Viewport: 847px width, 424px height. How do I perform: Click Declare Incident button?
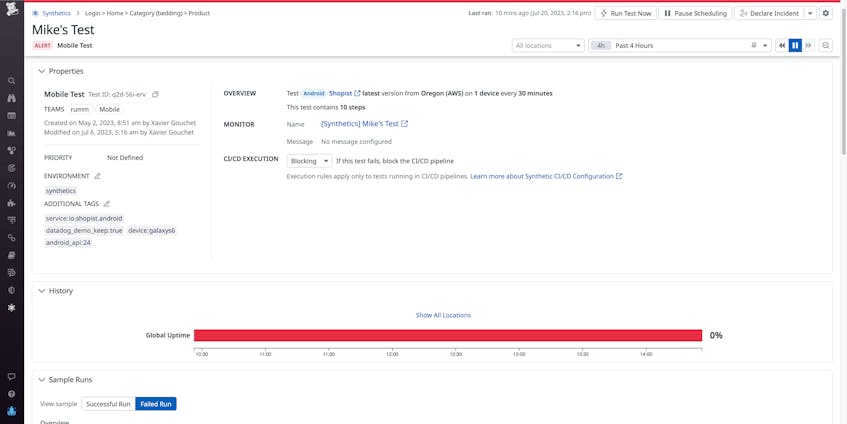(x=769, y=14)
